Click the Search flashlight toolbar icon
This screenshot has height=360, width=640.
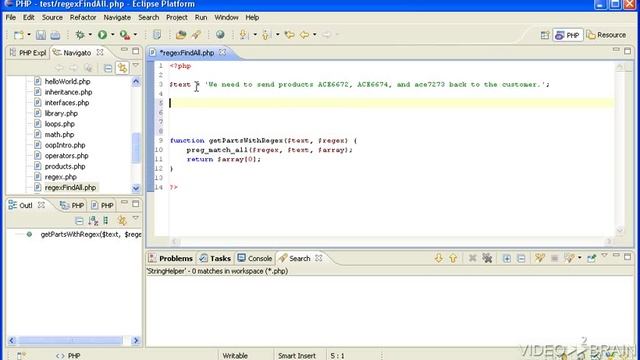pos(196,35)
